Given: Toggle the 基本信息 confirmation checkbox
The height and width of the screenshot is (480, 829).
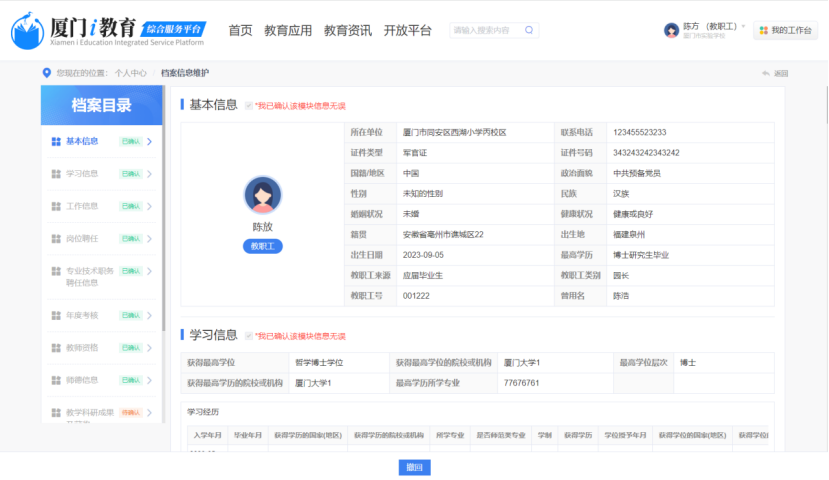Looking at the screenshot, I should (249, 105).
